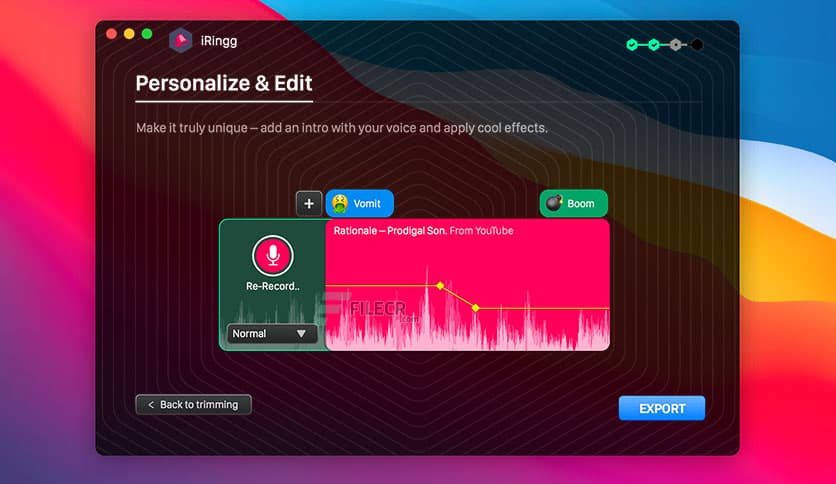Click the vomiting emoji icon
The height and width of the screenshot is (484, 836).
point(340,203)
